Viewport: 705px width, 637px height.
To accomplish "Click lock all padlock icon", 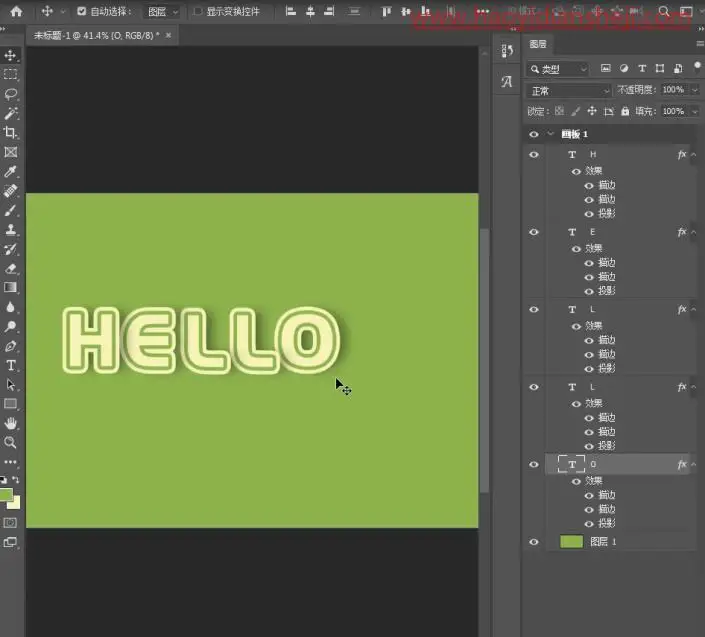I will [625, 111].
